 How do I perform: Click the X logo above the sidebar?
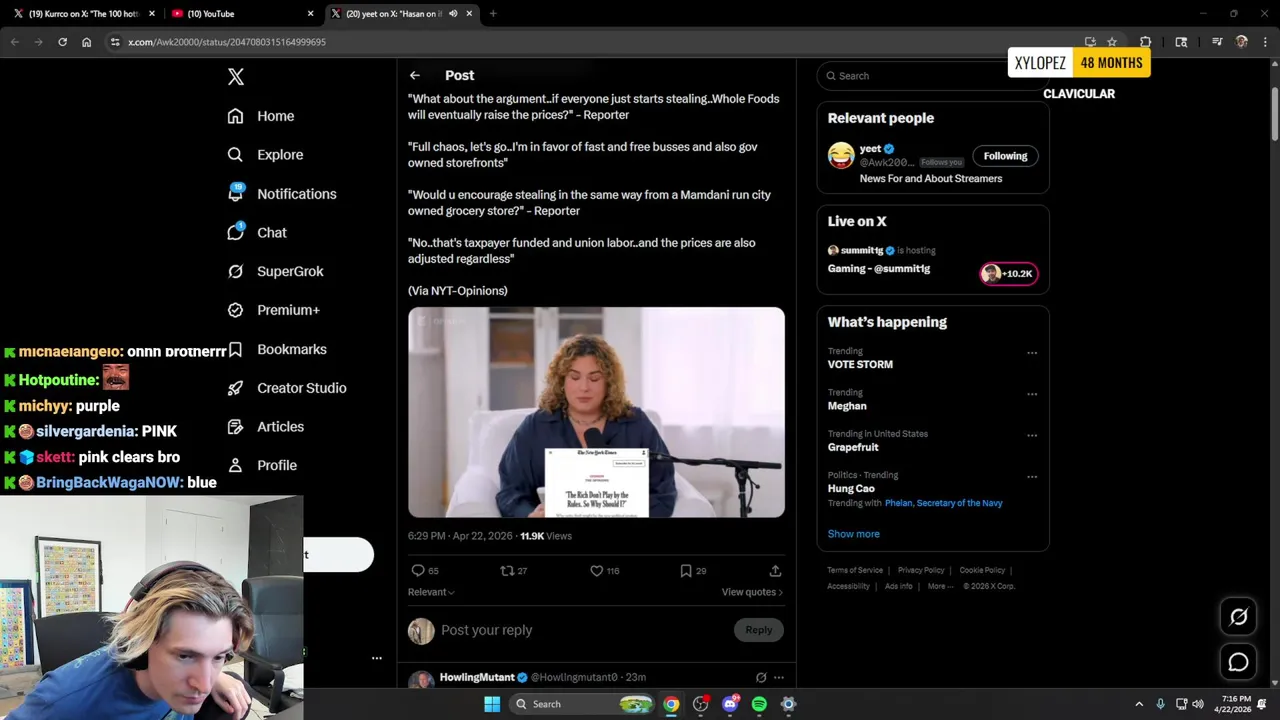point(236,77)
